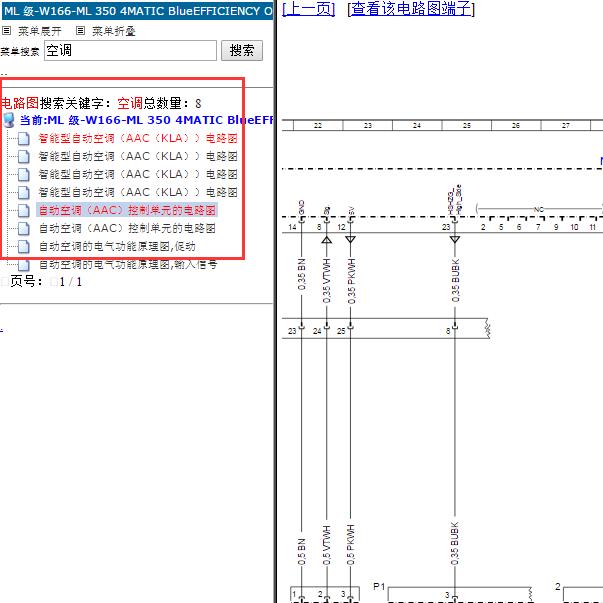Click wire label 0,35 BN in diagram
Image resolution: width=603 pixels, height=603 pixels.
pos(302,275)
